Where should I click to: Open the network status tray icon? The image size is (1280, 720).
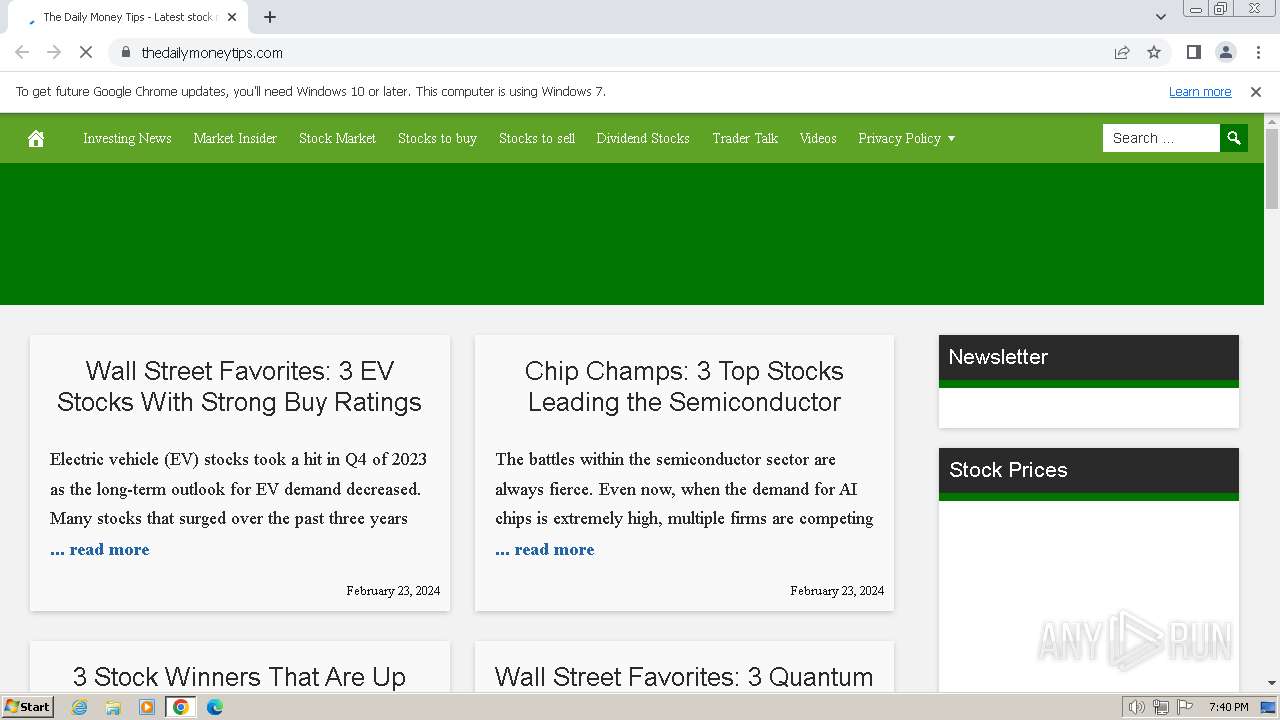point(1161,707)
